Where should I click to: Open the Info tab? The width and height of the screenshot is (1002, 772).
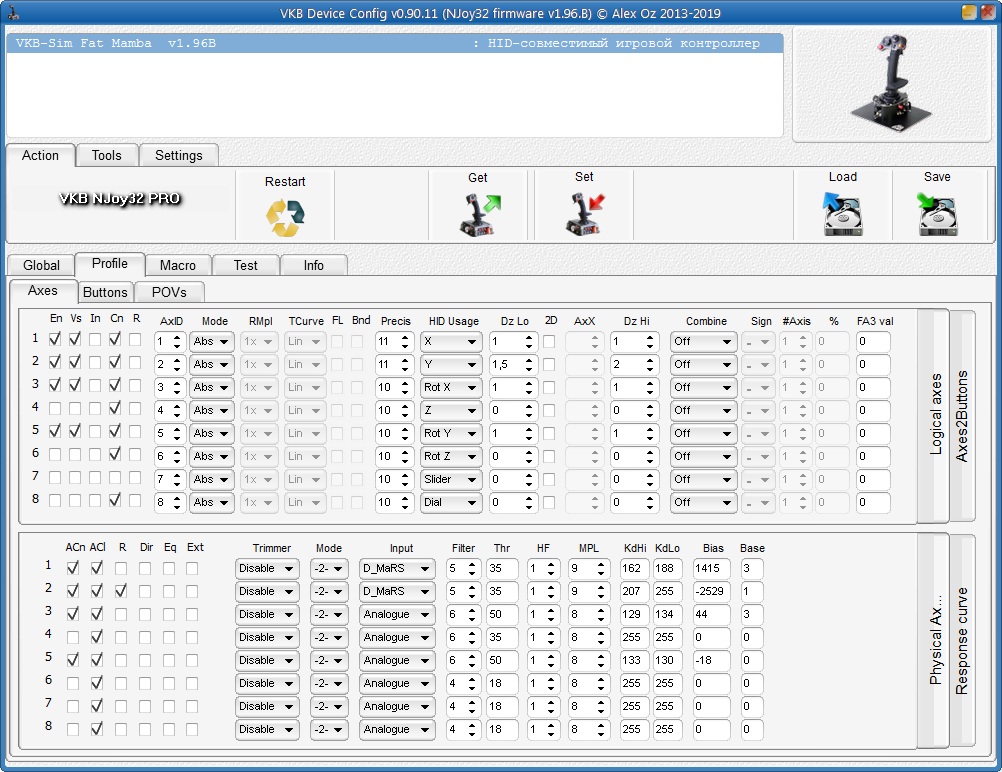313,265
